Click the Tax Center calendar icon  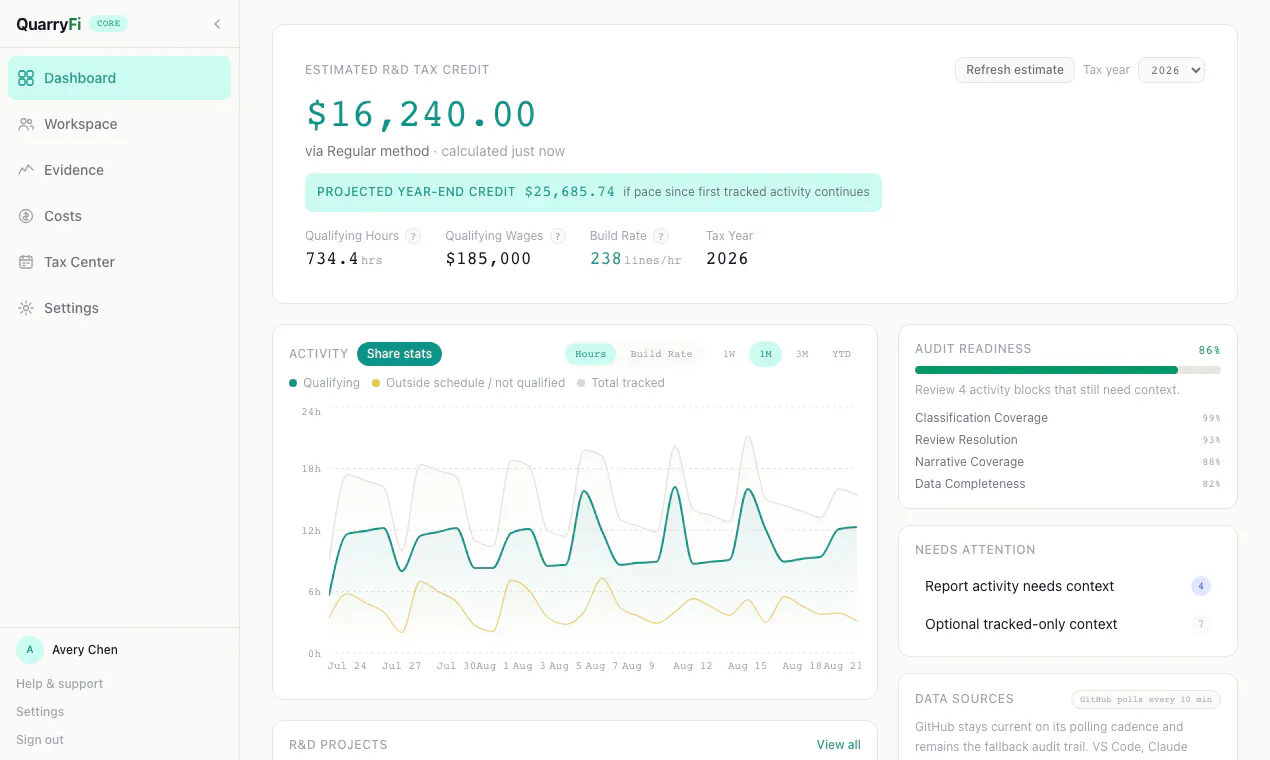(26, 262)
